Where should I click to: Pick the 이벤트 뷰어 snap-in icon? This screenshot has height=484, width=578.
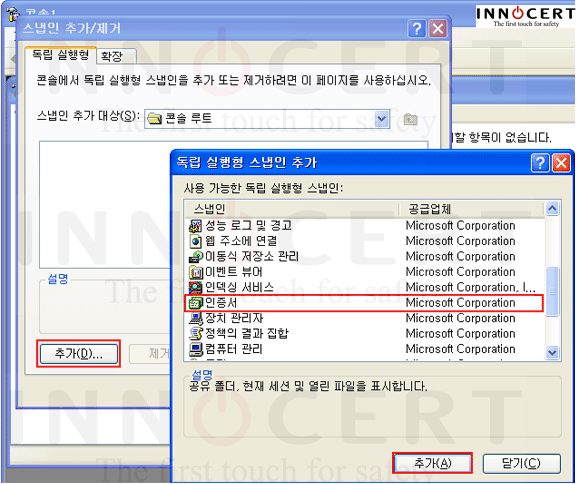coord(195,272)
